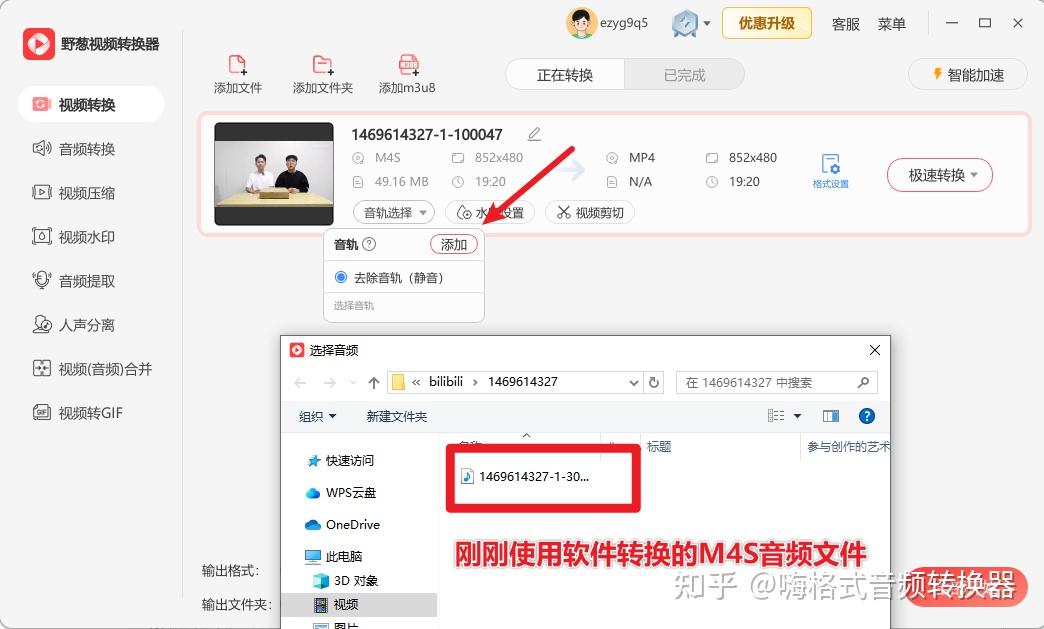Click the 优惠升级 button
Viewport: 1044px width, 629px height.
pyautogui.click(x=766, y=23)
